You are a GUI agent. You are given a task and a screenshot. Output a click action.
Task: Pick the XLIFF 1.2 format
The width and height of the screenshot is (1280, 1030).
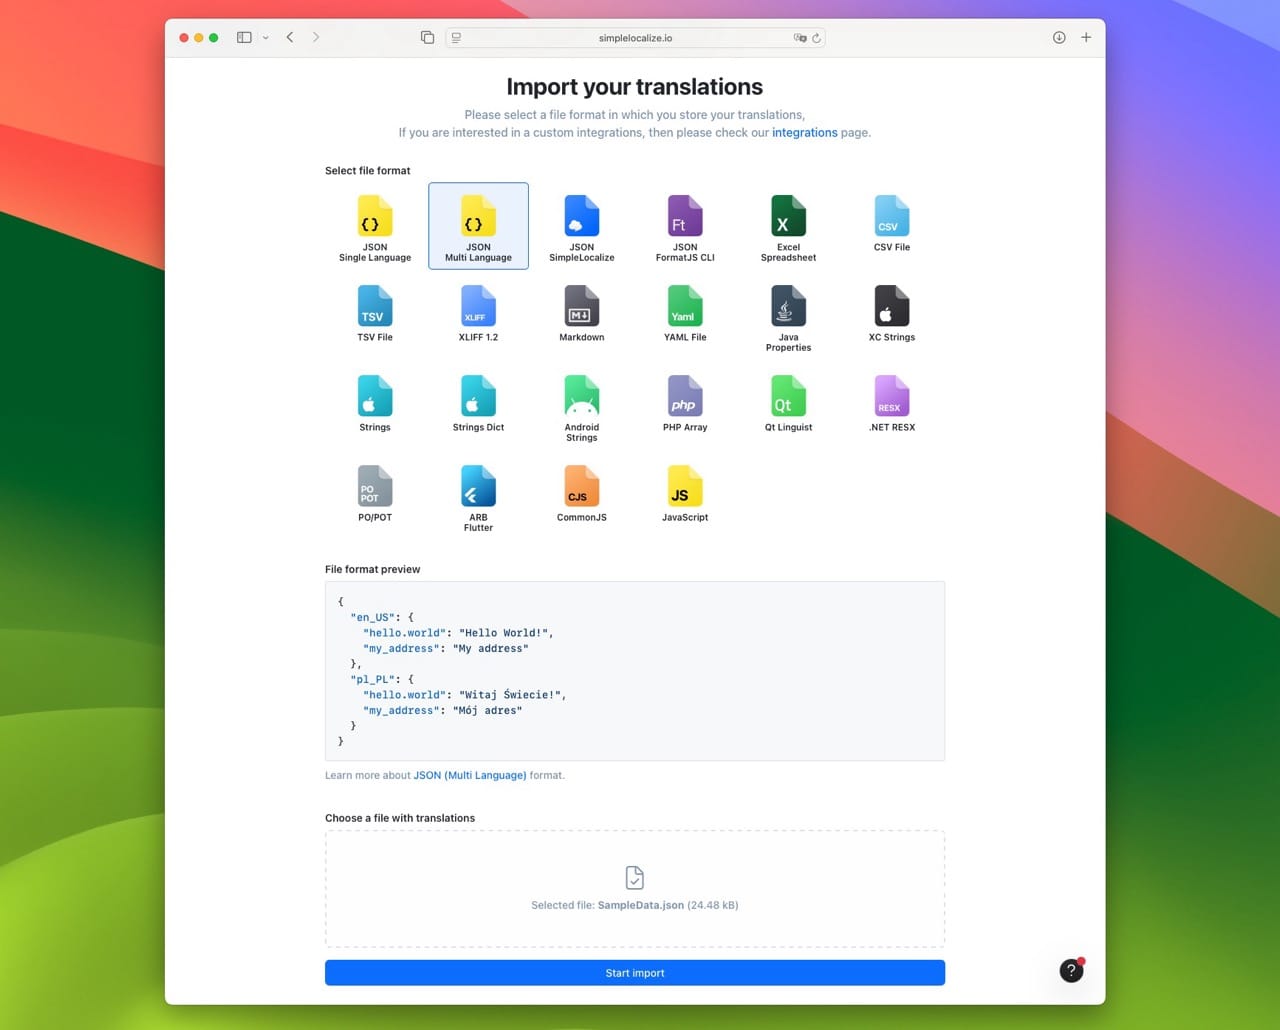[x=478, y=314]
